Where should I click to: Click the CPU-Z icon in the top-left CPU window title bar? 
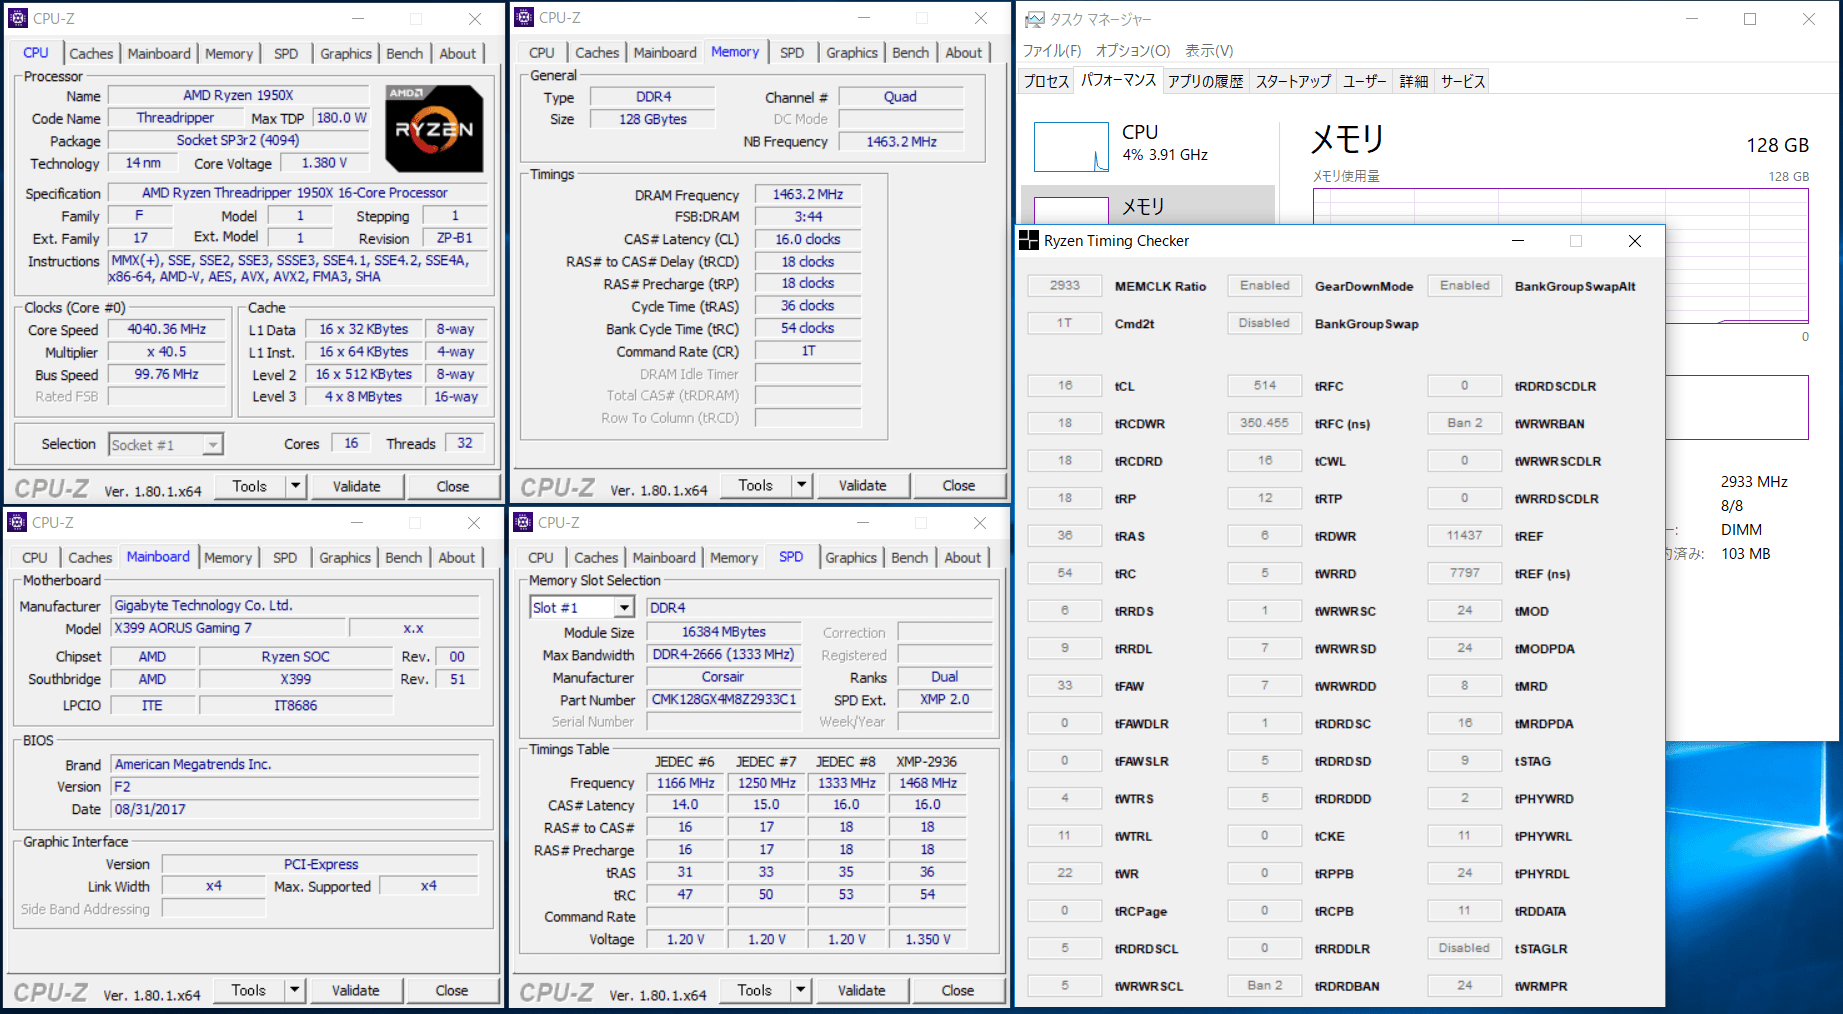(18, 18)
